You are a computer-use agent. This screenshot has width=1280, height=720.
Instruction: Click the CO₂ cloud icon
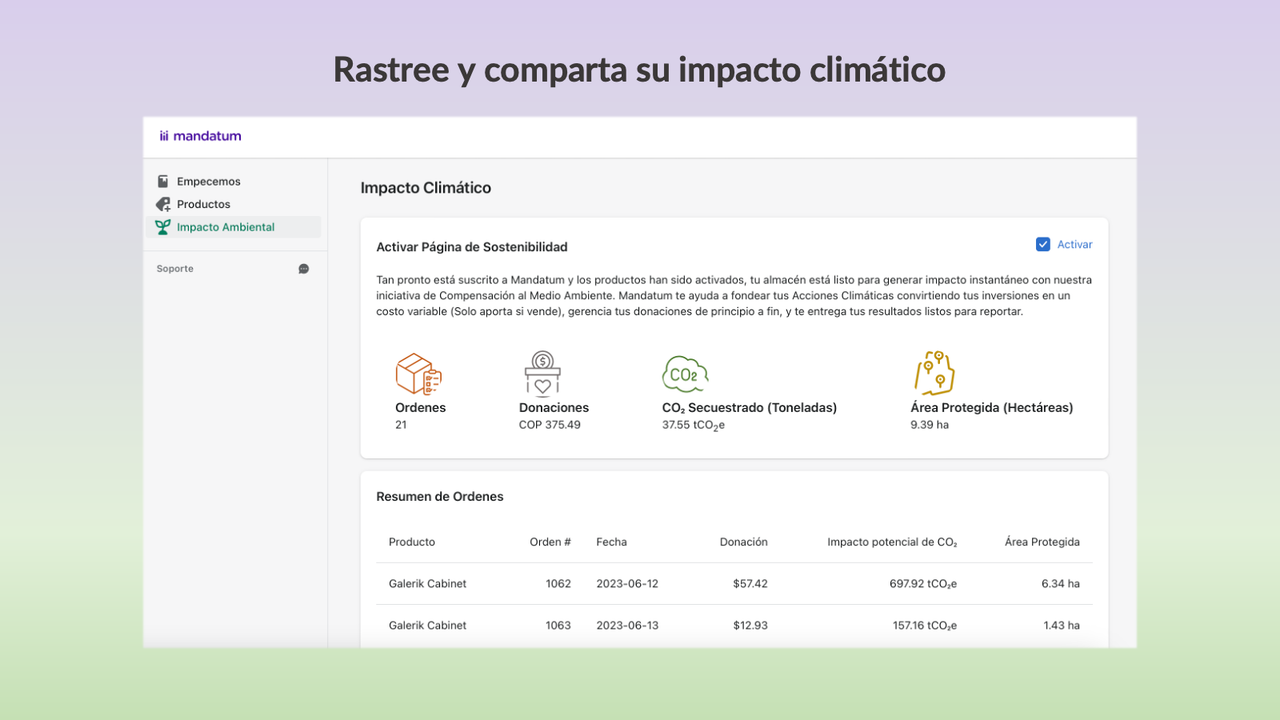click(x=685, y=374)
